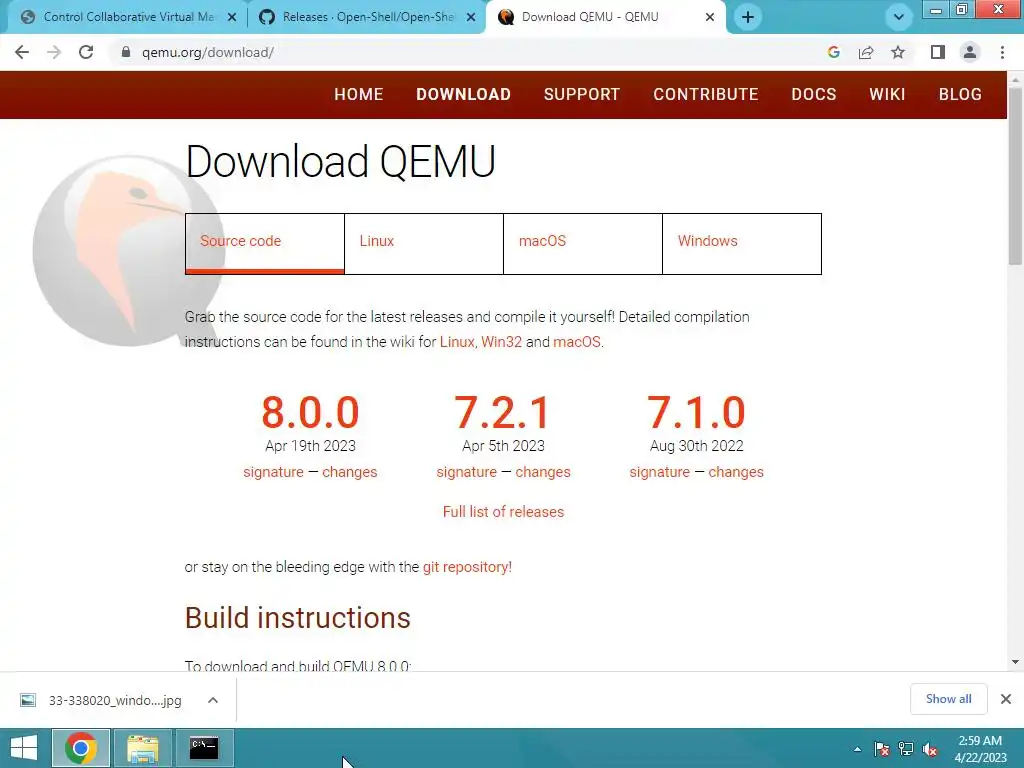Open a new browser tab
Image resolution: width=1024 pixels, height=768 pixels.
point(748,17)
